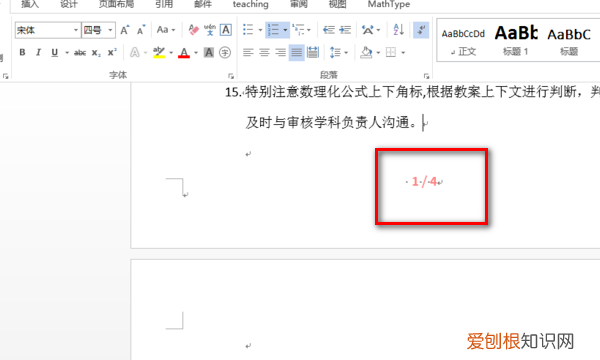This screenshot has height=360, width=600.
Task: Apply bullet list icon
Action: click(248, 29)
